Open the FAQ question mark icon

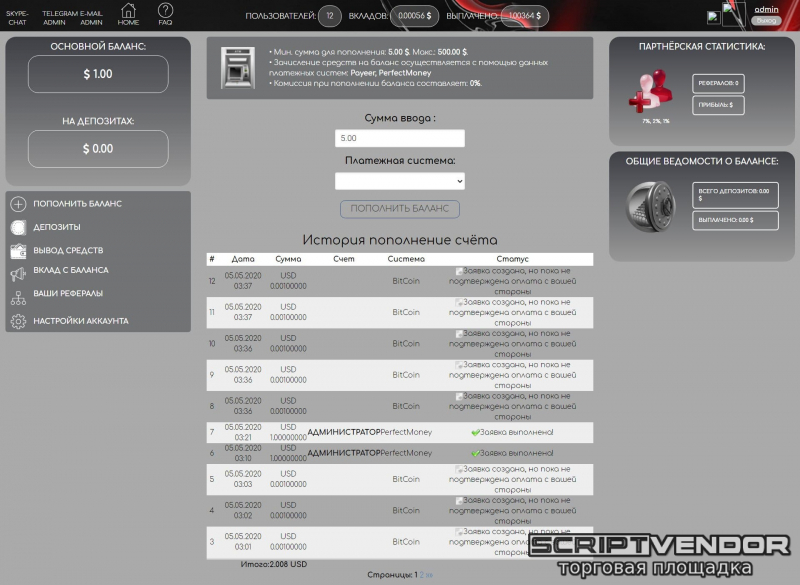coord(165,11)
